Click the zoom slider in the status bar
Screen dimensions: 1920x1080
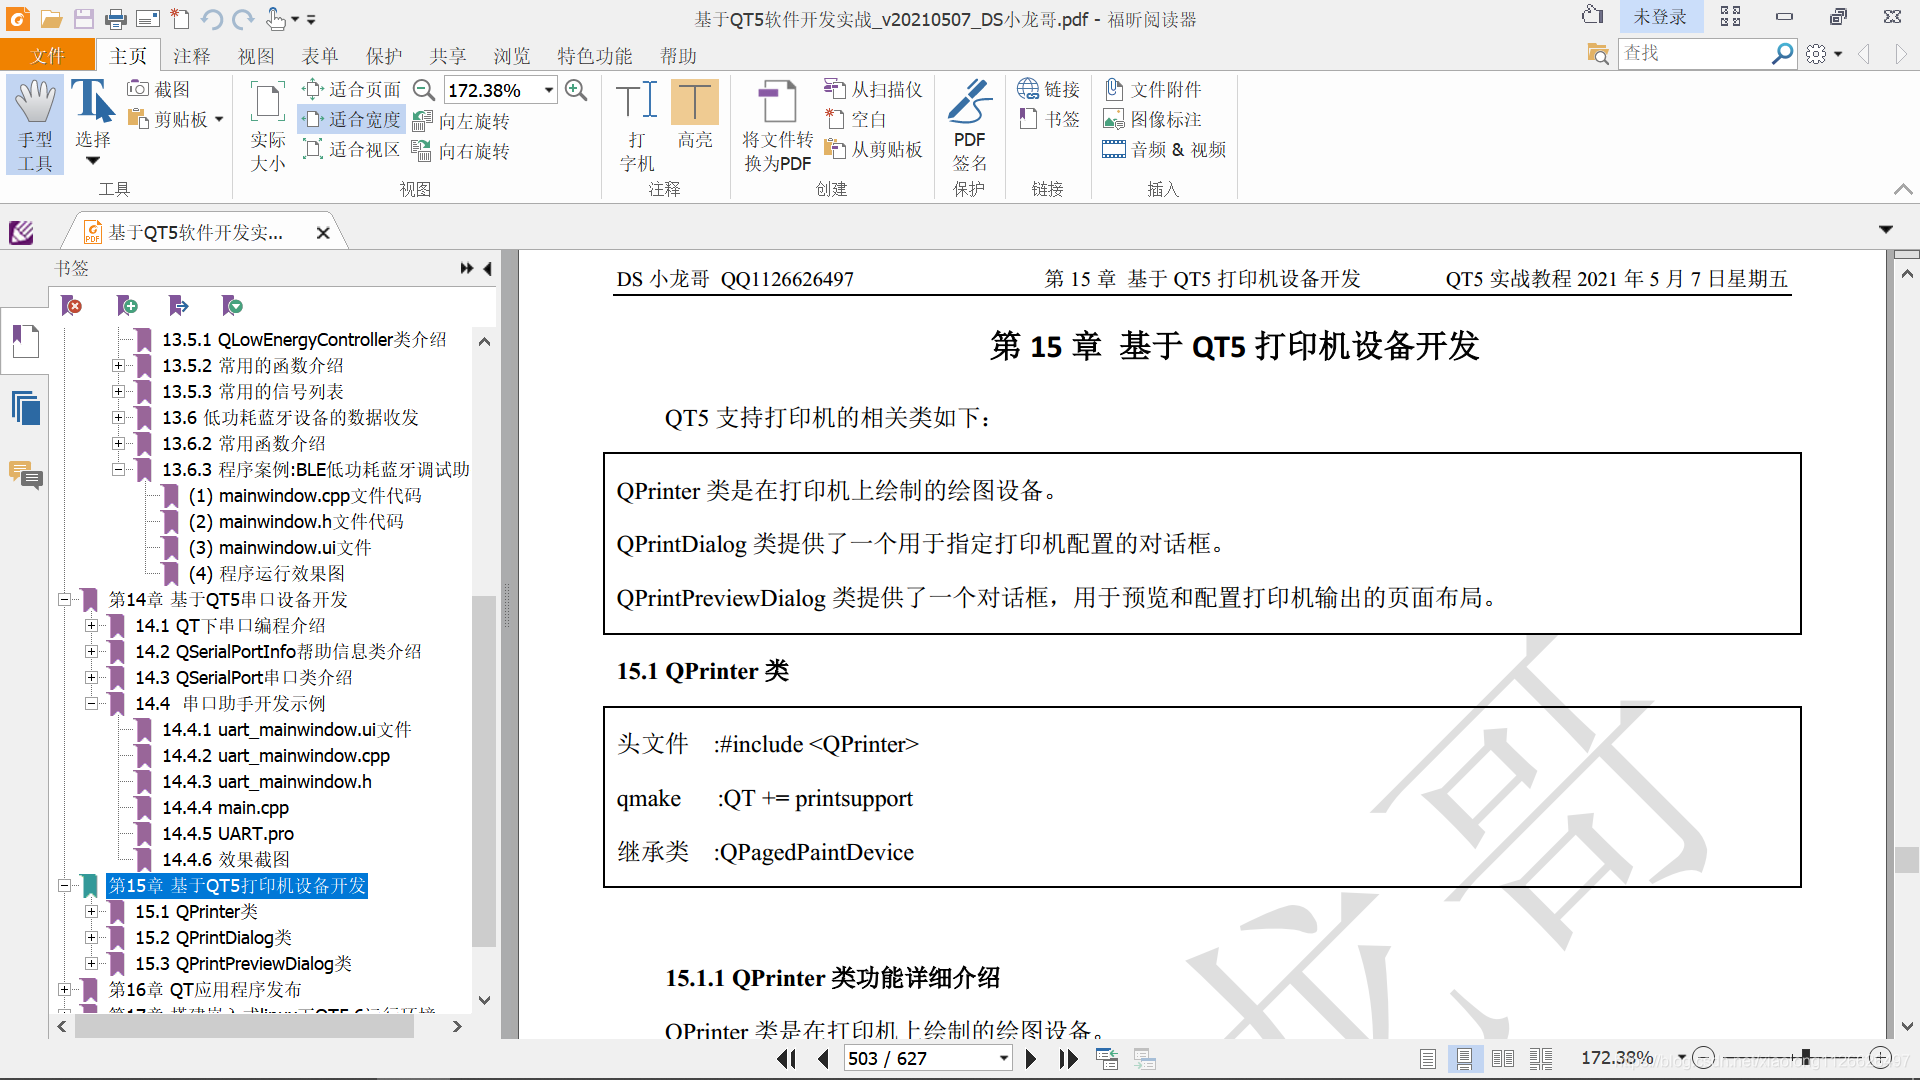pos(1805,1057)
